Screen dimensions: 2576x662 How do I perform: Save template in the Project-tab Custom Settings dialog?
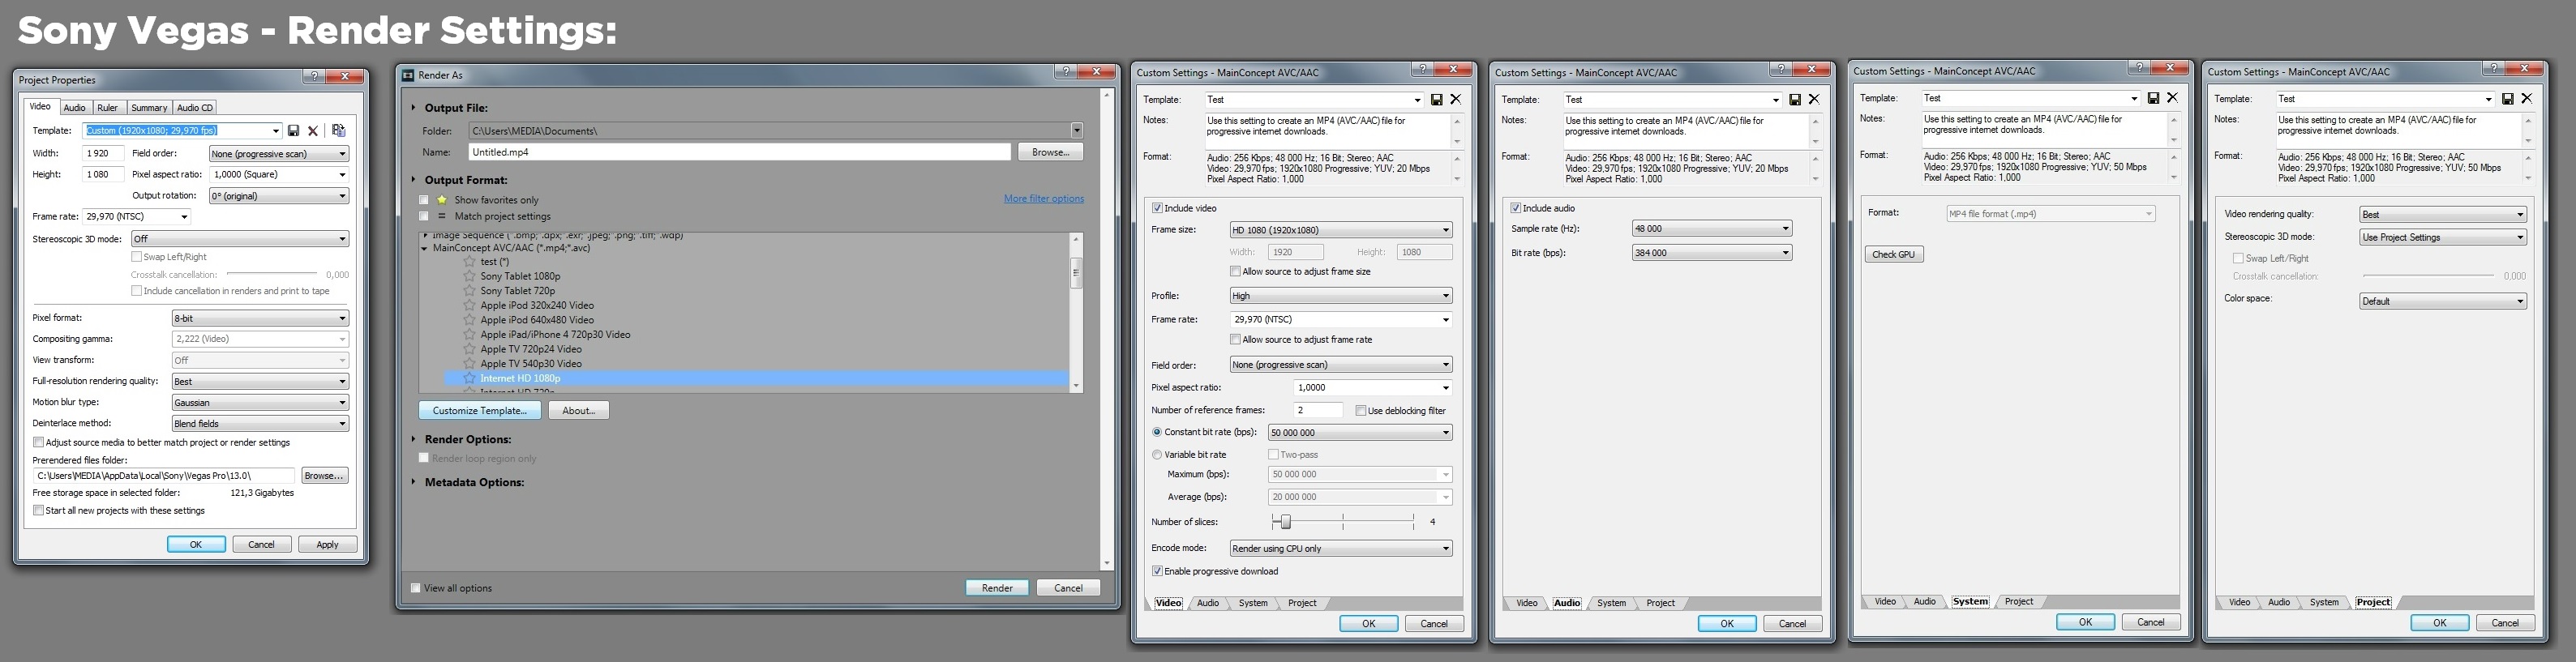pos(2507,99)
